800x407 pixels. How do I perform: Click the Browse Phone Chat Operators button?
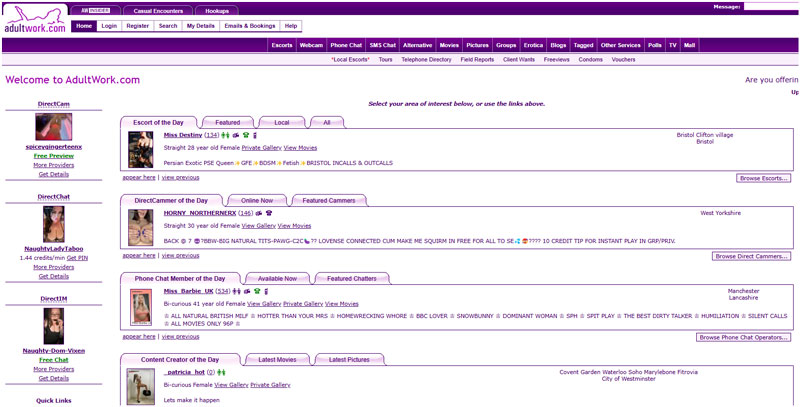point(744,337)
